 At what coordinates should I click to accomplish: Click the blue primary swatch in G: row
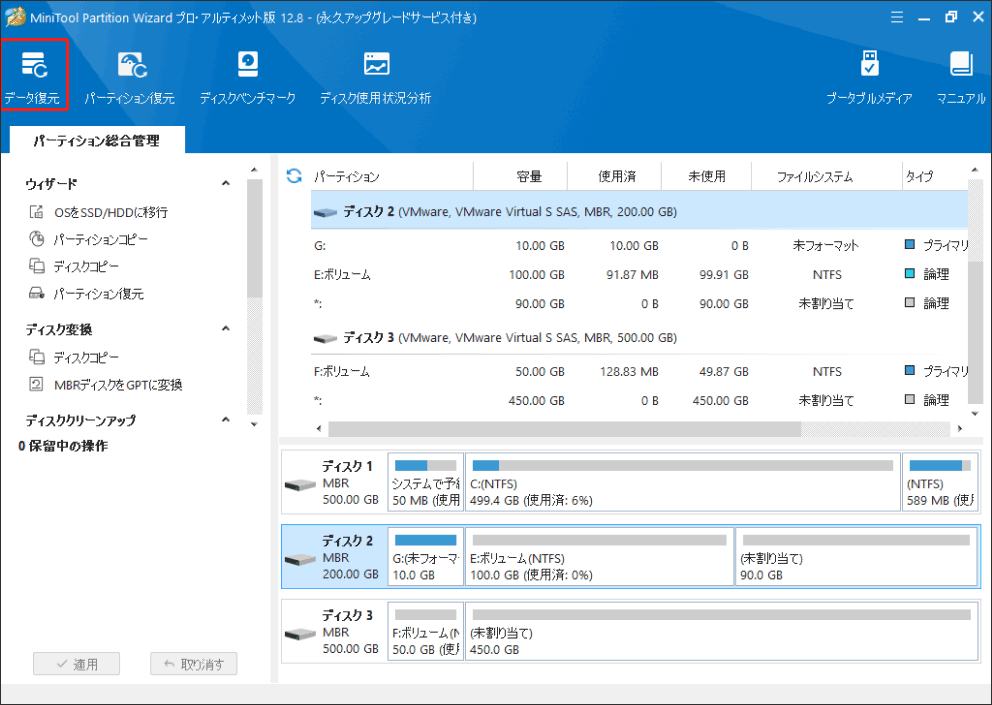pyautogui.click(x=910, y=244)
